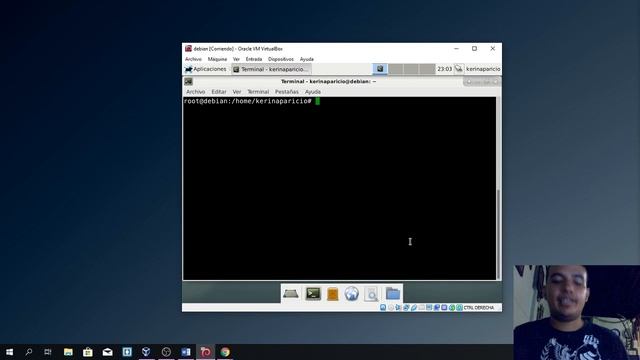This screenshot has width=640, height=360.
Task: Open the terminal's Editar menu
Action: click(x=219, y=92)
